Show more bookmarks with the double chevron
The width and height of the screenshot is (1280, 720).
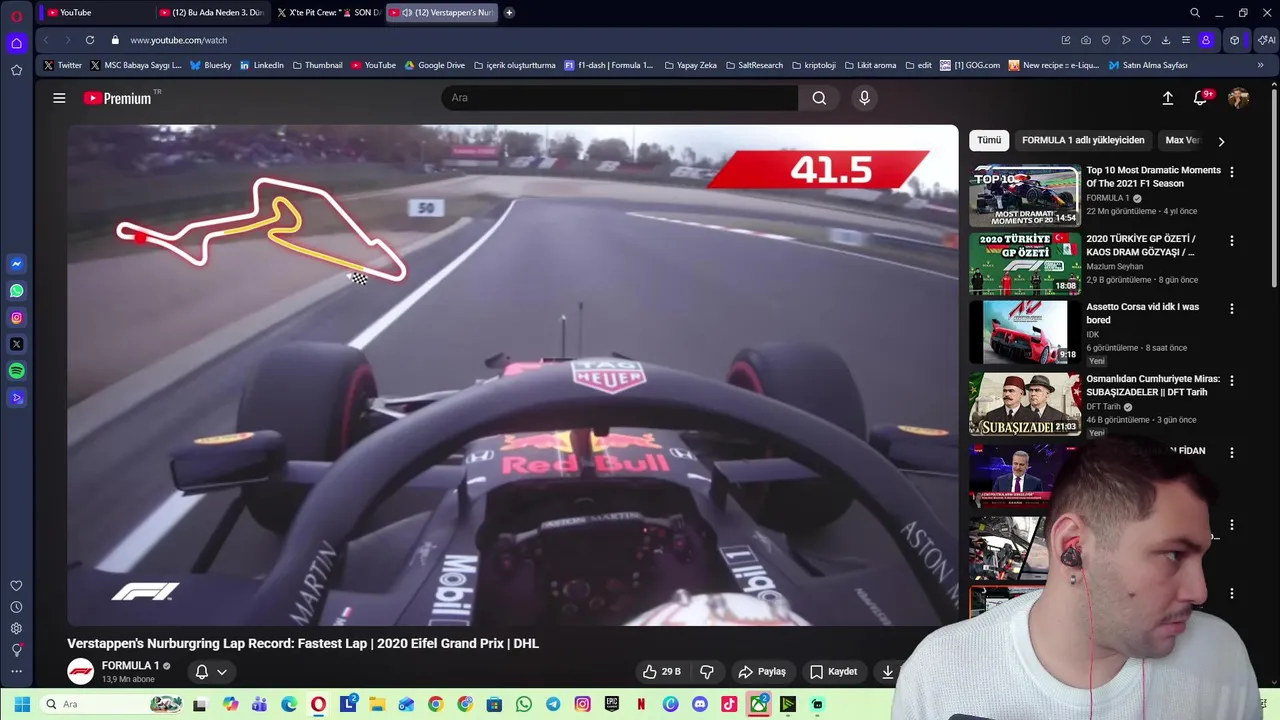click(x=1260, y=65)
